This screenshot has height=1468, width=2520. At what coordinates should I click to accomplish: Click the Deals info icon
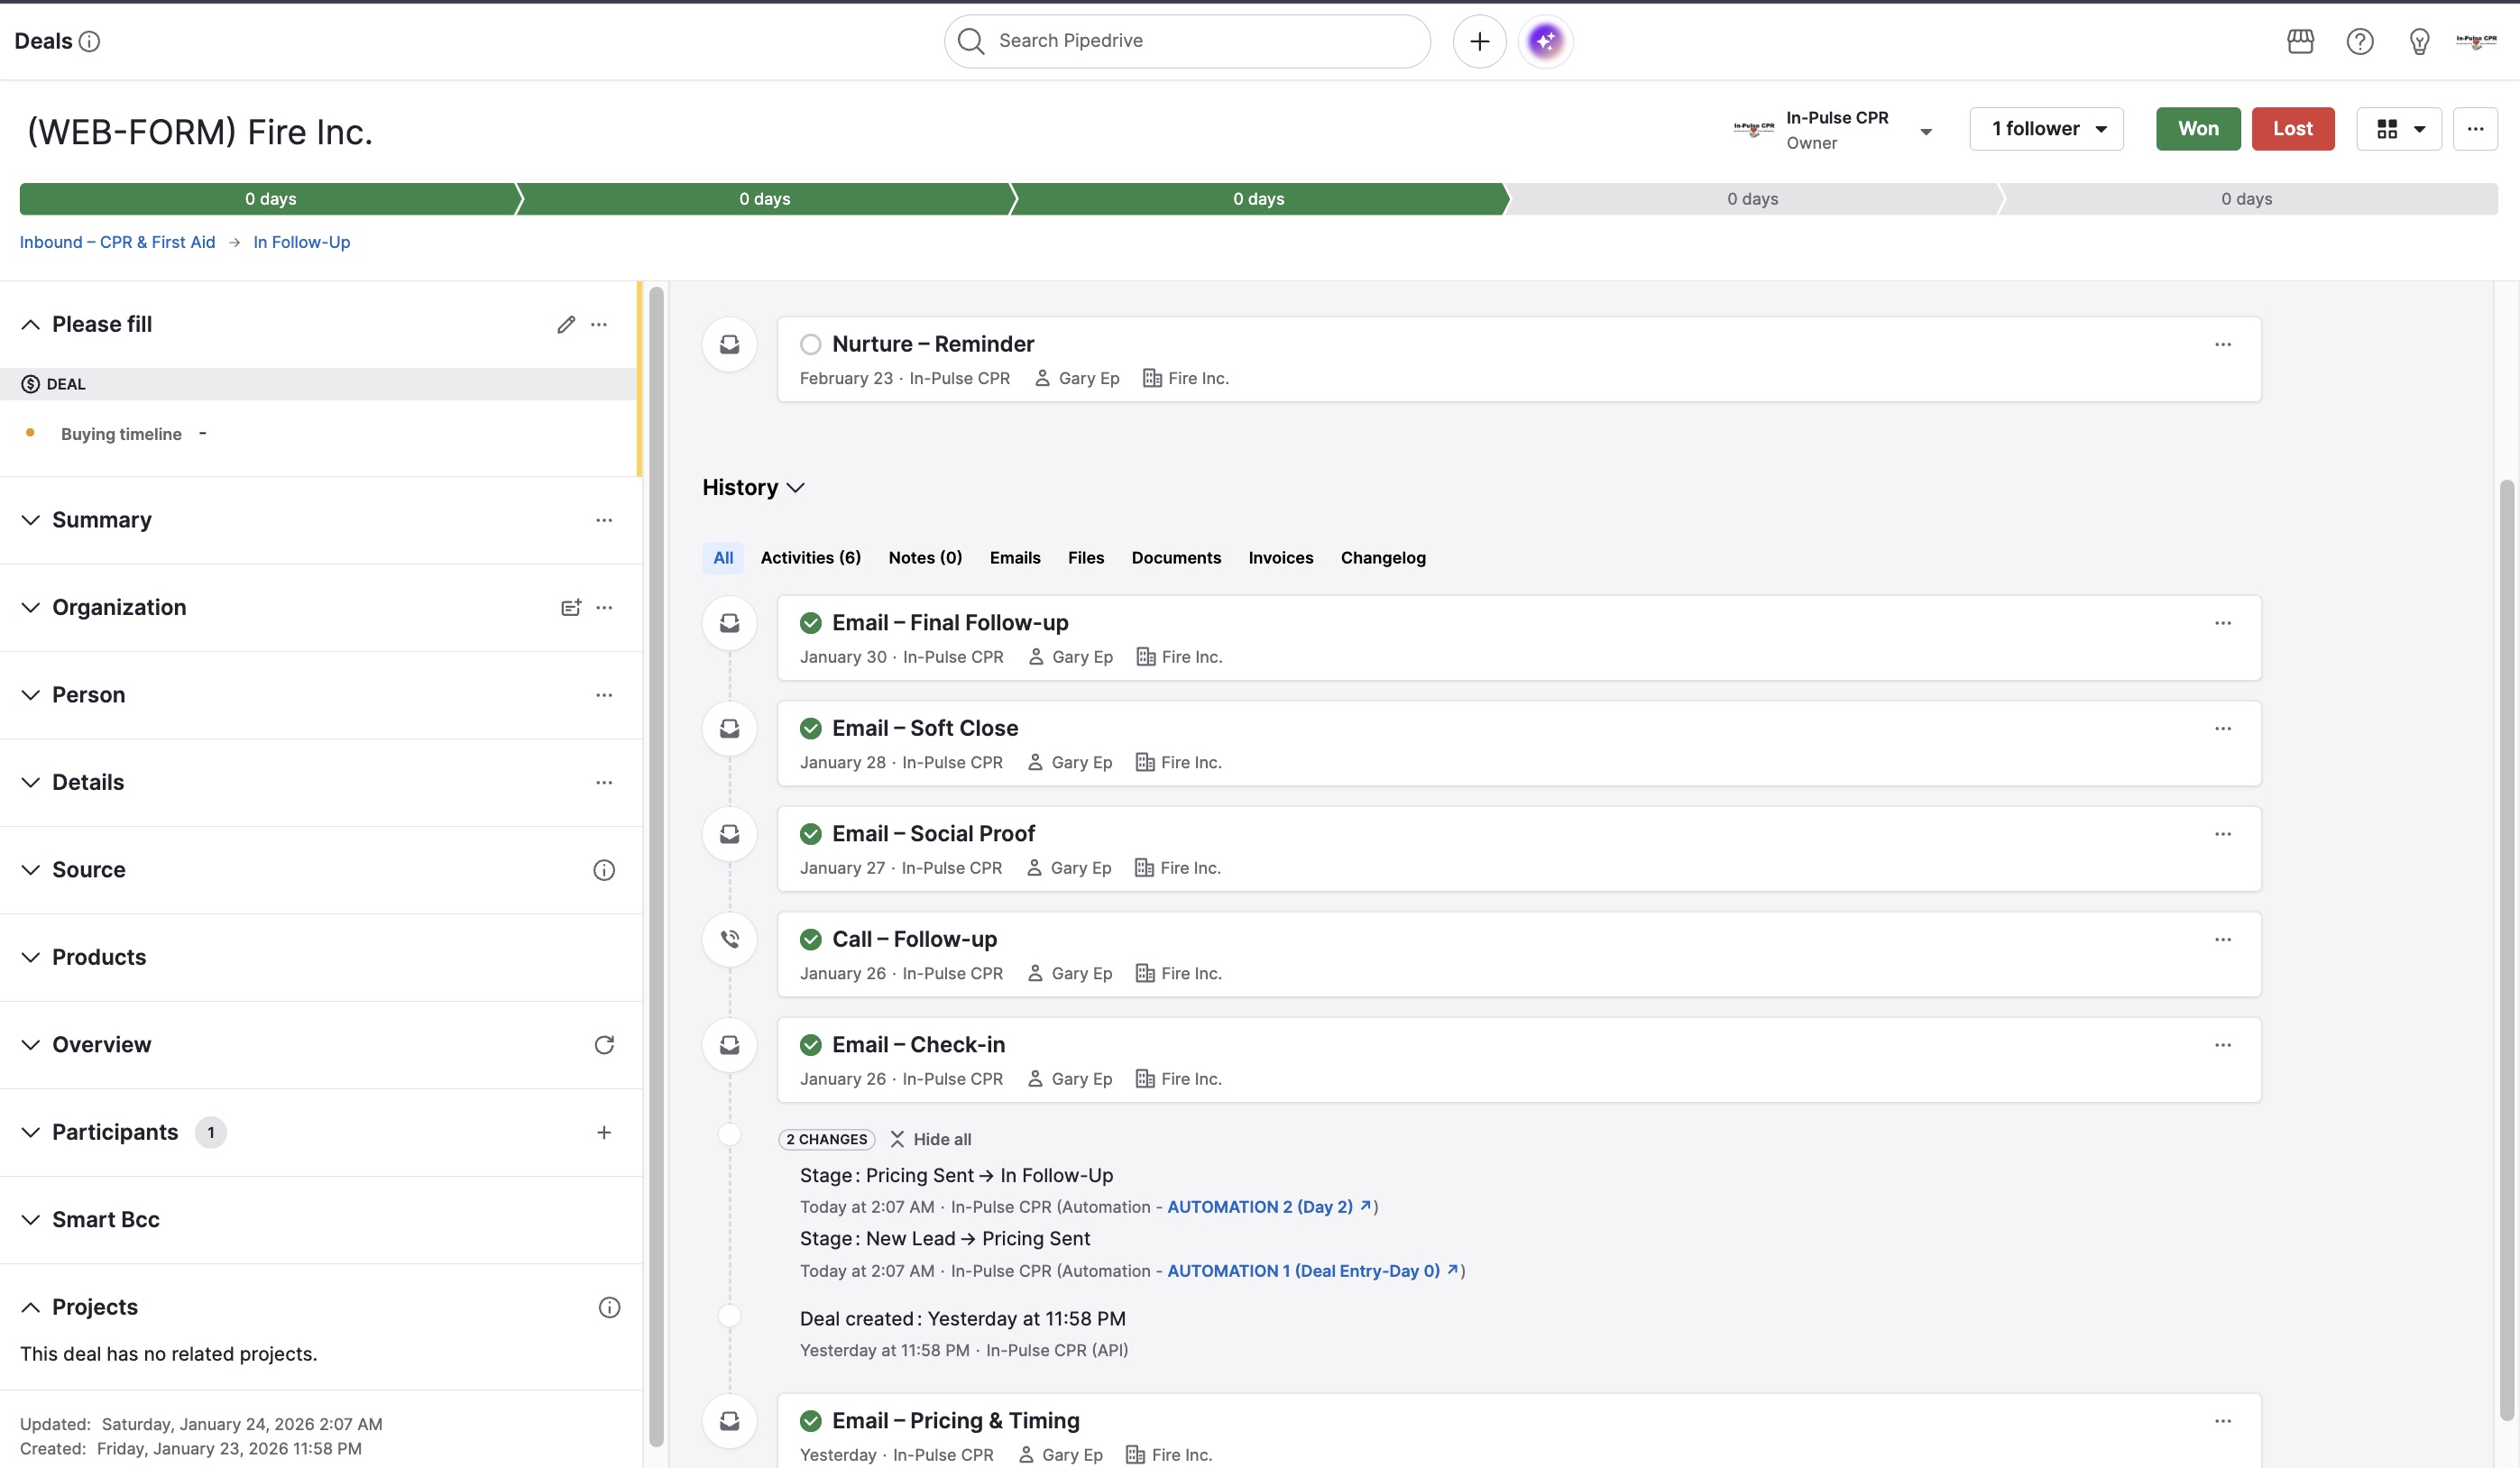coord(89,41)
